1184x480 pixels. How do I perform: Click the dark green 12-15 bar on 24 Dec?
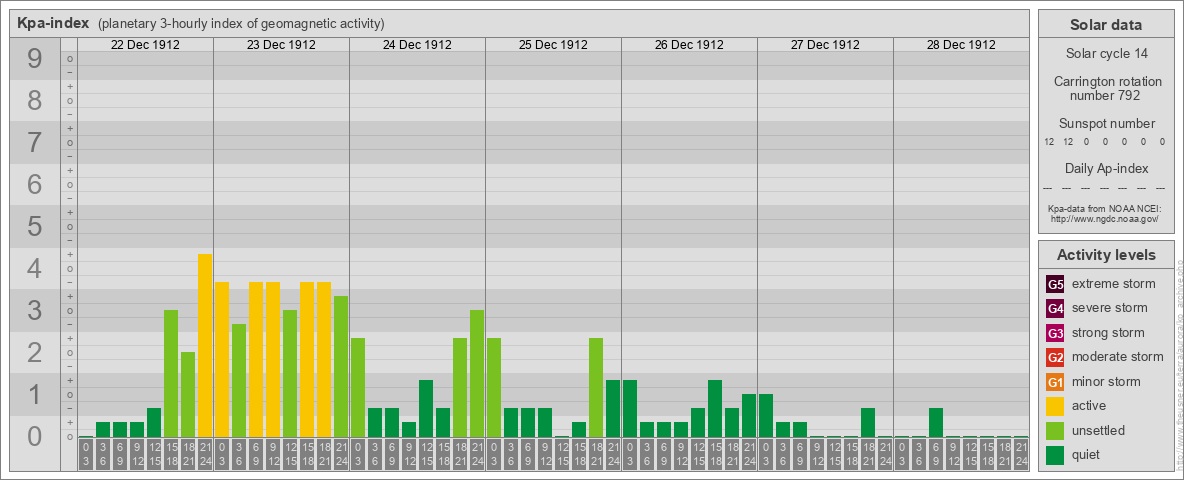point(426,408)
